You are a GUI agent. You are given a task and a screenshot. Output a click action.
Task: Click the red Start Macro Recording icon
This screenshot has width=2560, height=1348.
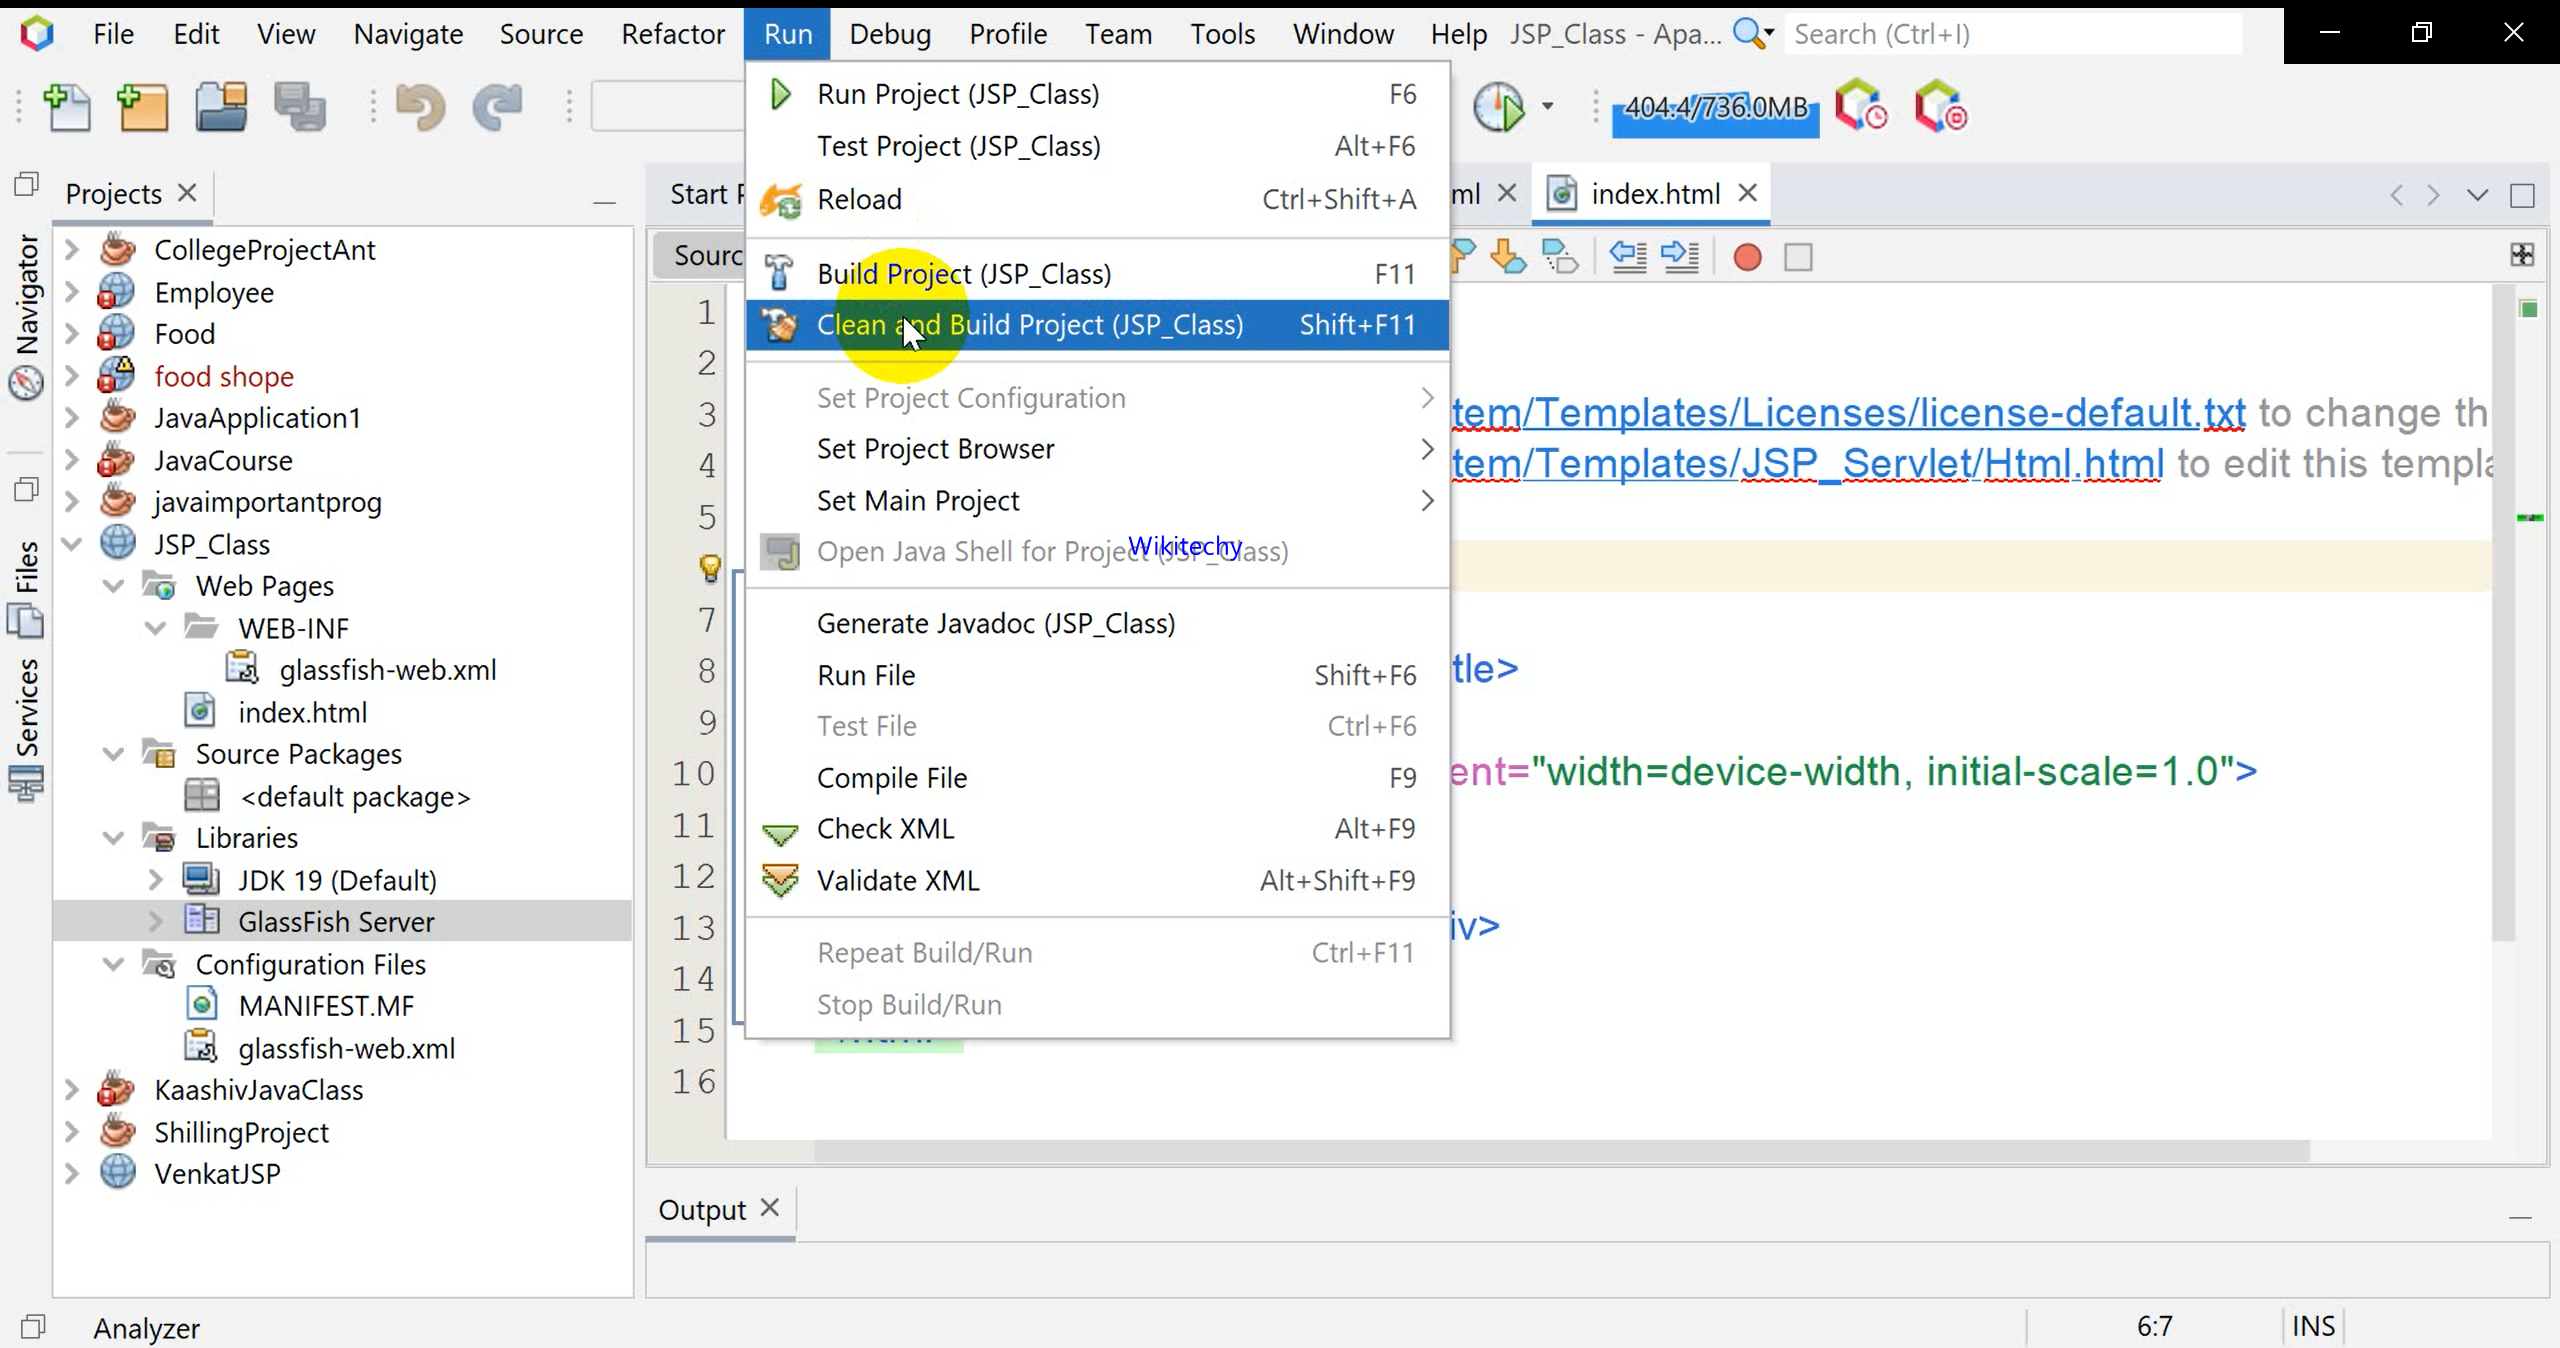coord(1747,258)
